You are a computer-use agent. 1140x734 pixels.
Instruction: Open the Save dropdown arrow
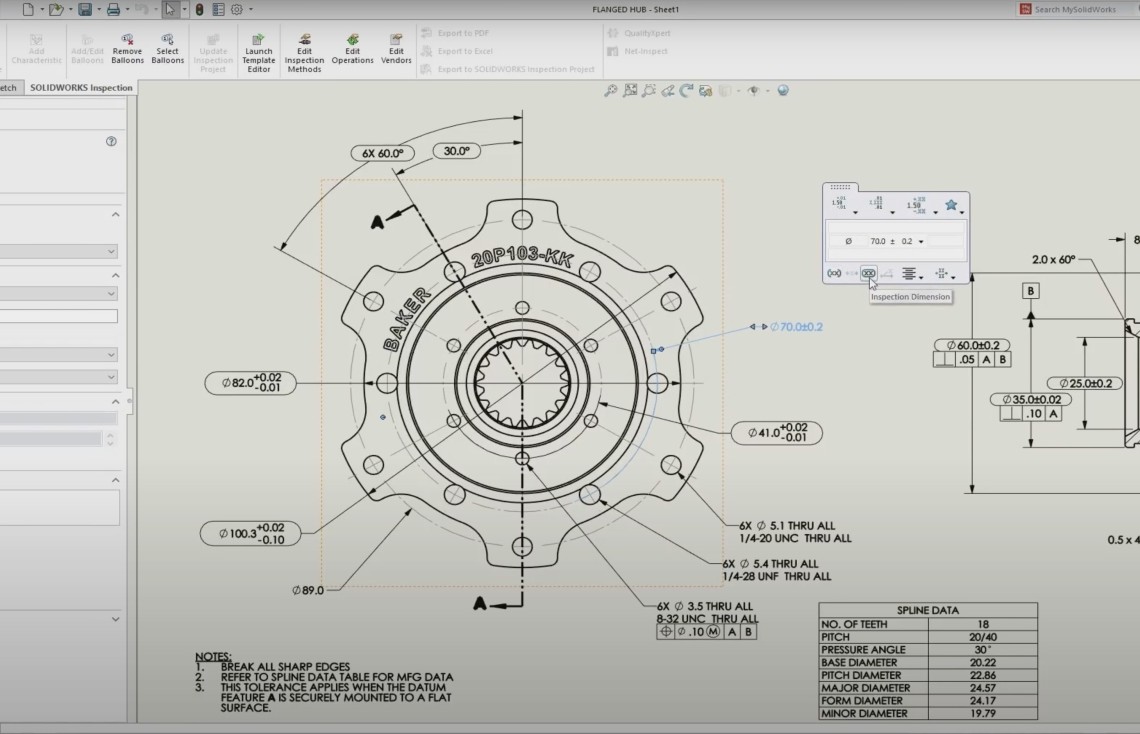click(99, 9)
